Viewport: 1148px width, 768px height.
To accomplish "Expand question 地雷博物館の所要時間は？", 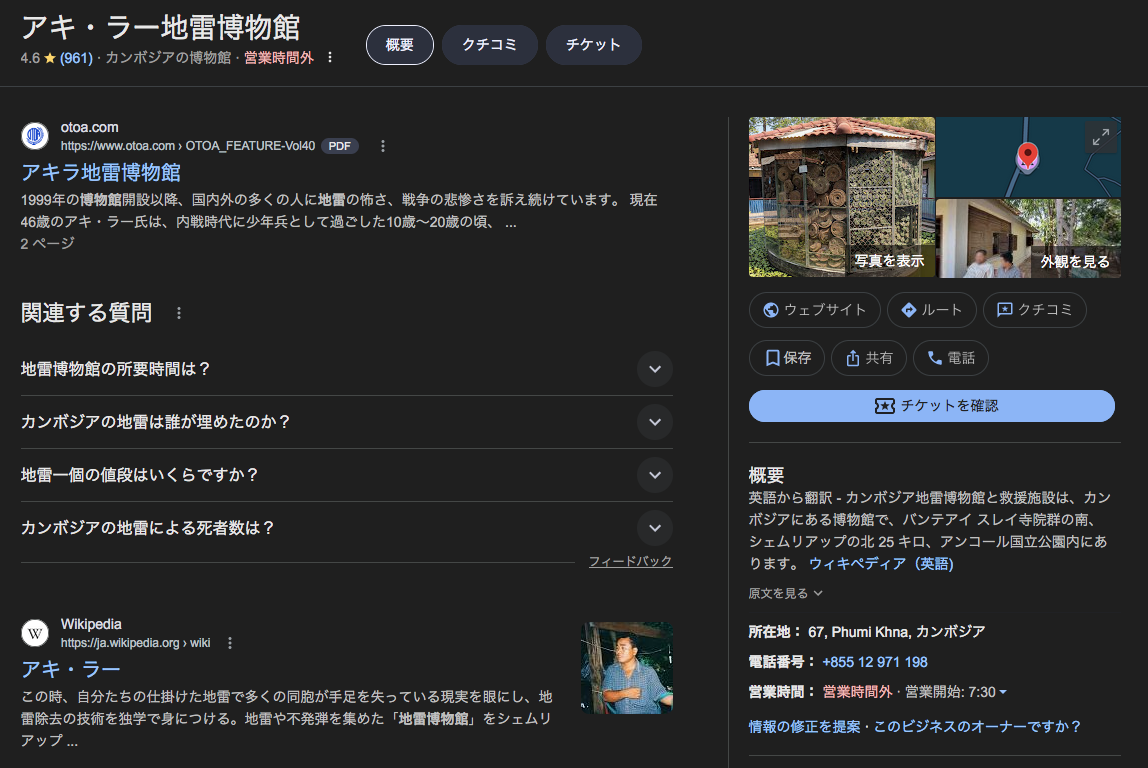I will click(654, 369).
